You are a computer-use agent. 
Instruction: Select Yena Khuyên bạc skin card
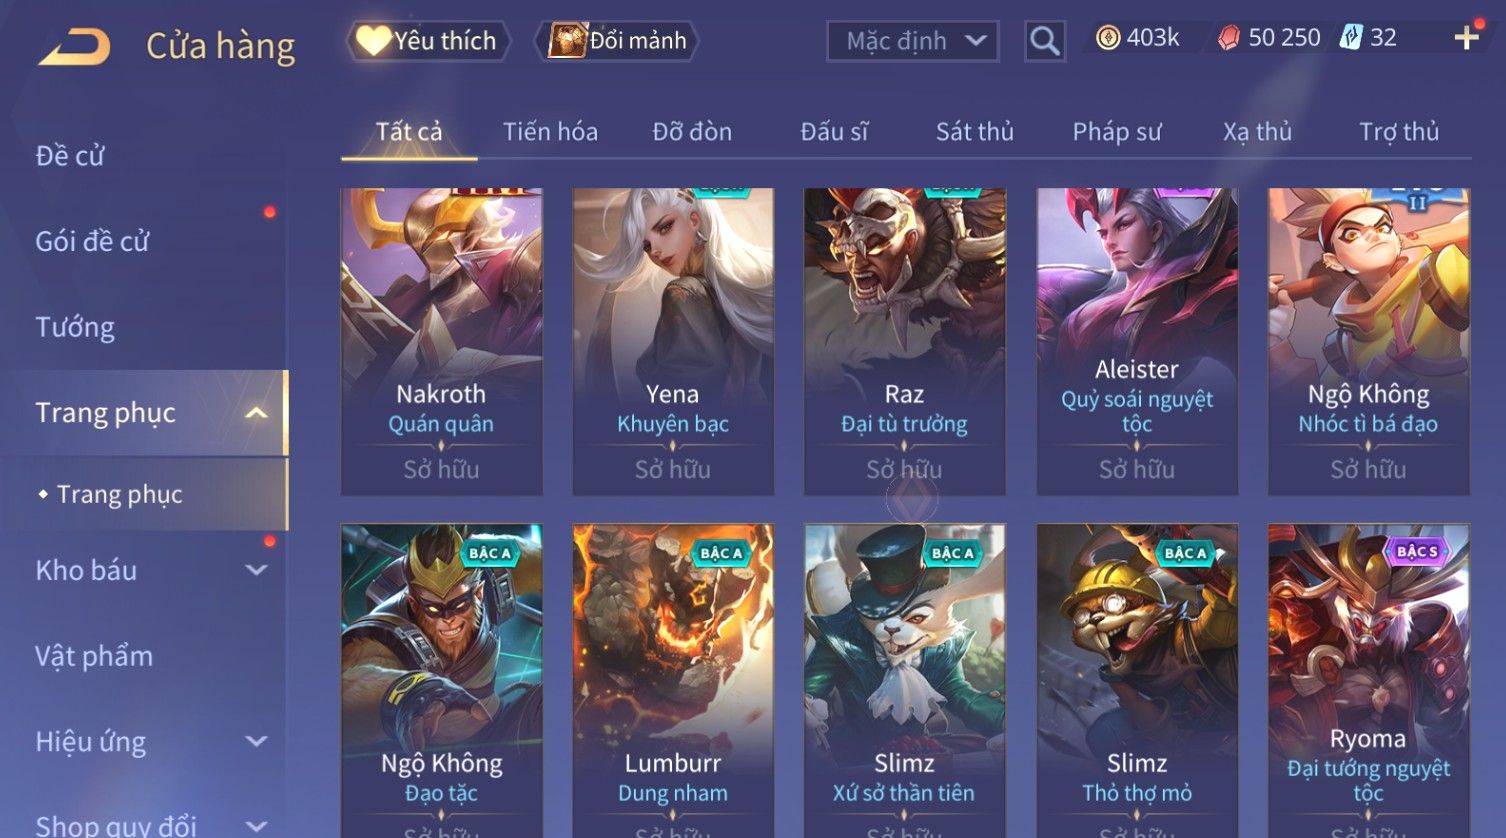pos(673,341)
